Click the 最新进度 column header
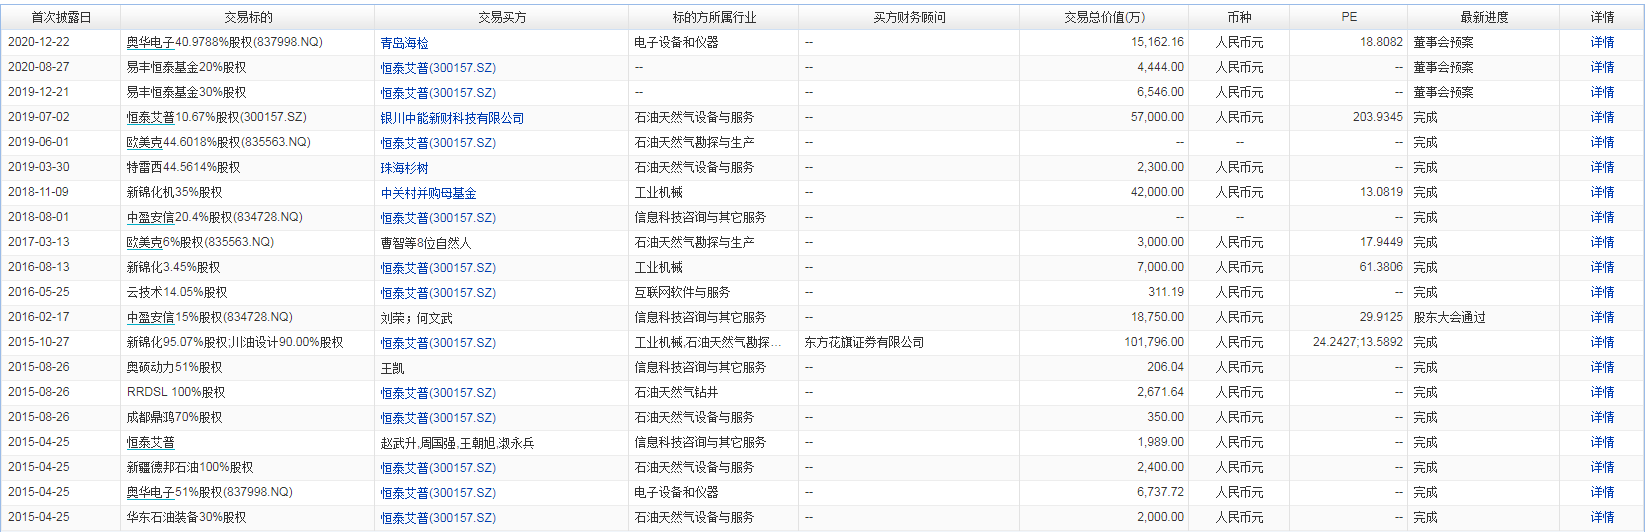Viewport: 1646px width, 532px height. tap(1484, 17)
